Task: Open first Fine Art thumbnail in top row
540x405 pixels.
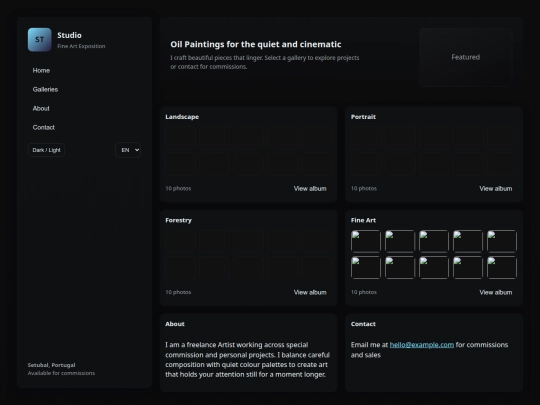Action: tap(366, 241)
